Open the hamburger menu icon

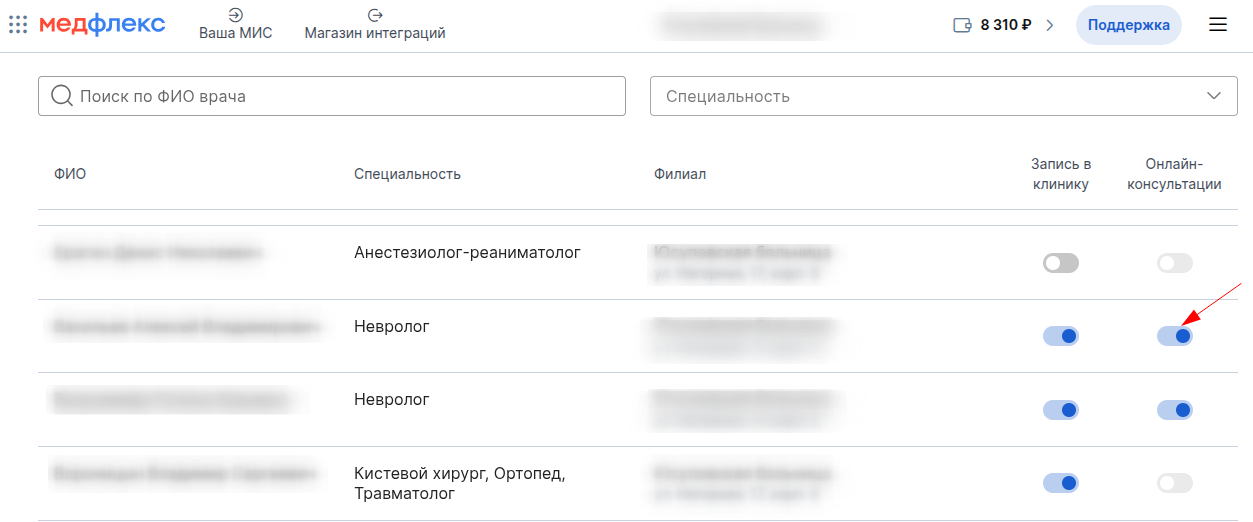click(1218, 25)
